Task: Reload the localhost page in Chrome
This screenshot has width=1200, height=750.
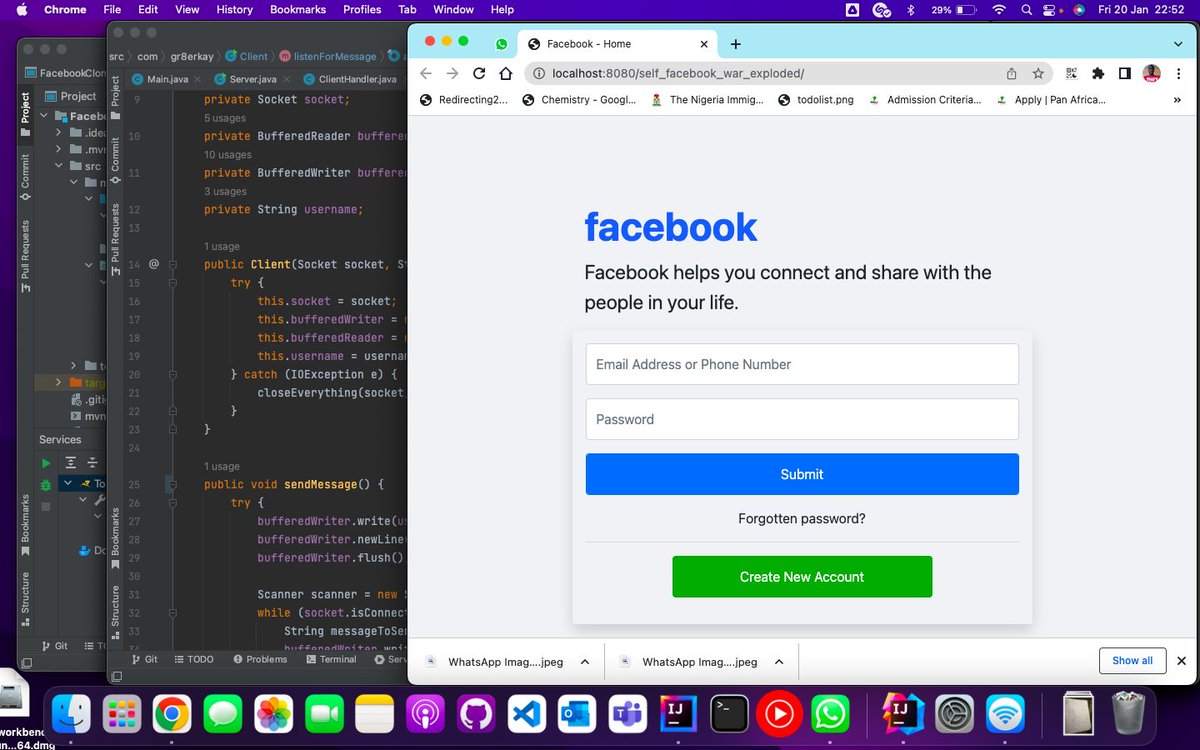Action: coord(479,73)
